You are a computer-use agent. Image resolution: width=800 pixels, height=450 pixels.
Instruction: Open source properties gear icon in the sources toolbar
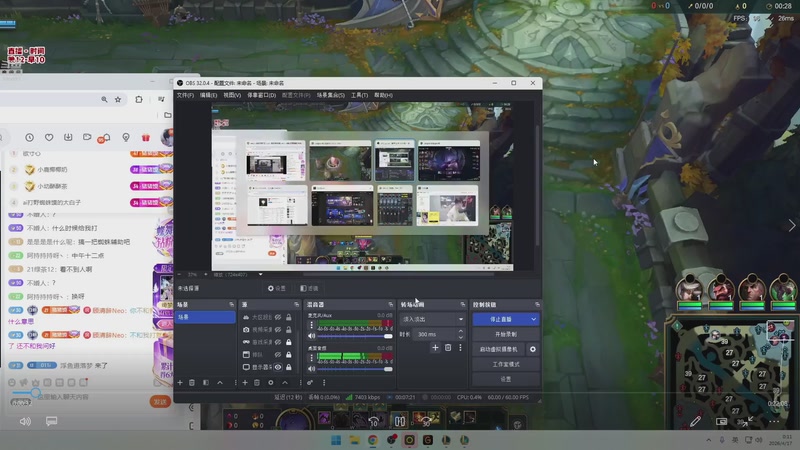pos(271,382)
